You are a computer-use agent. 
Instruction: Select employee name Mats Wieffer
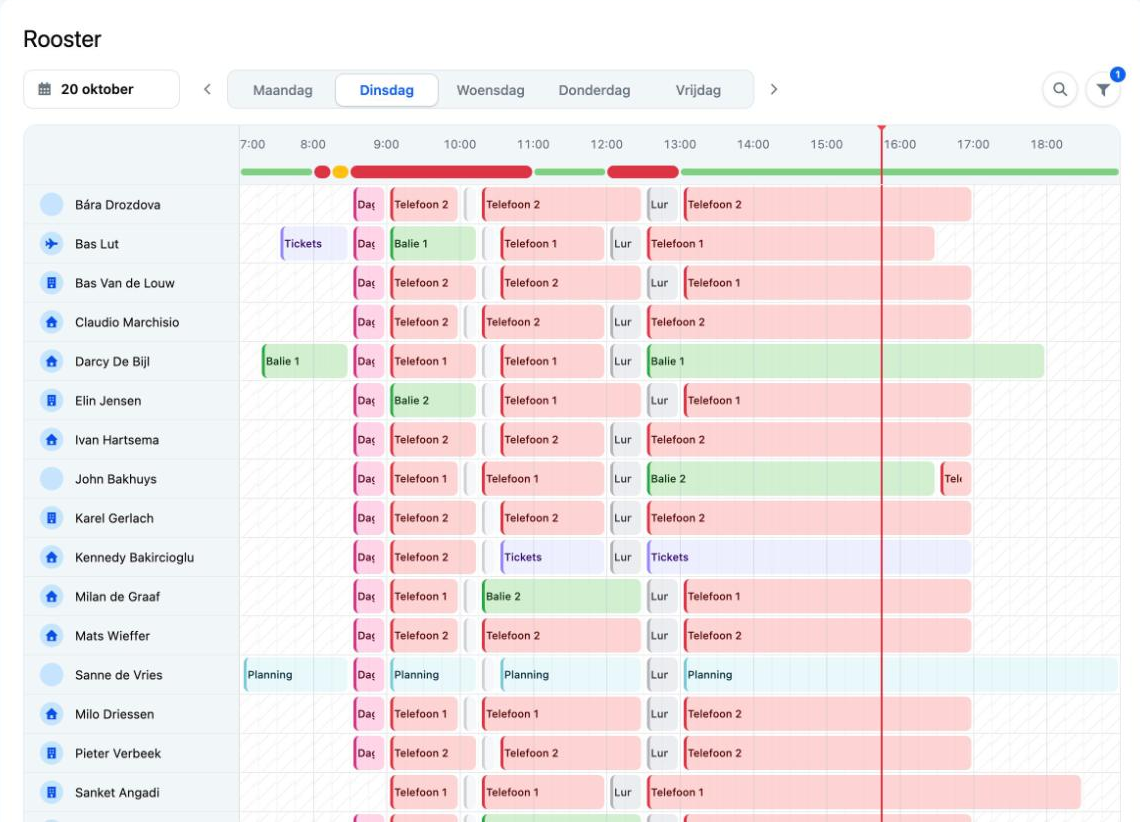[x=113, y=636]
